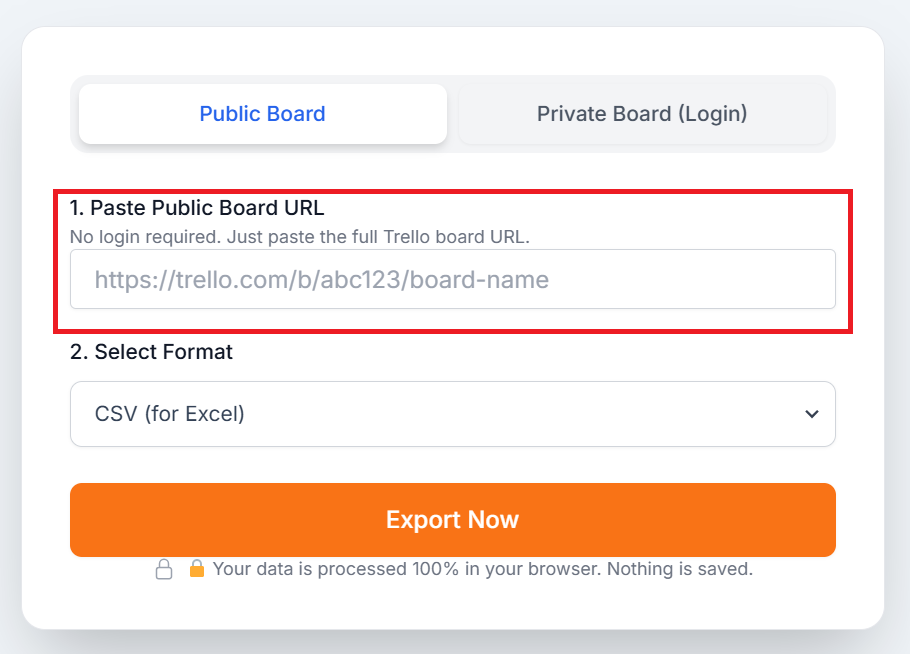The height and width of the screenshot is (654, 910).
Task: Select the Public Board tab
Action: (x=262, y=113)
